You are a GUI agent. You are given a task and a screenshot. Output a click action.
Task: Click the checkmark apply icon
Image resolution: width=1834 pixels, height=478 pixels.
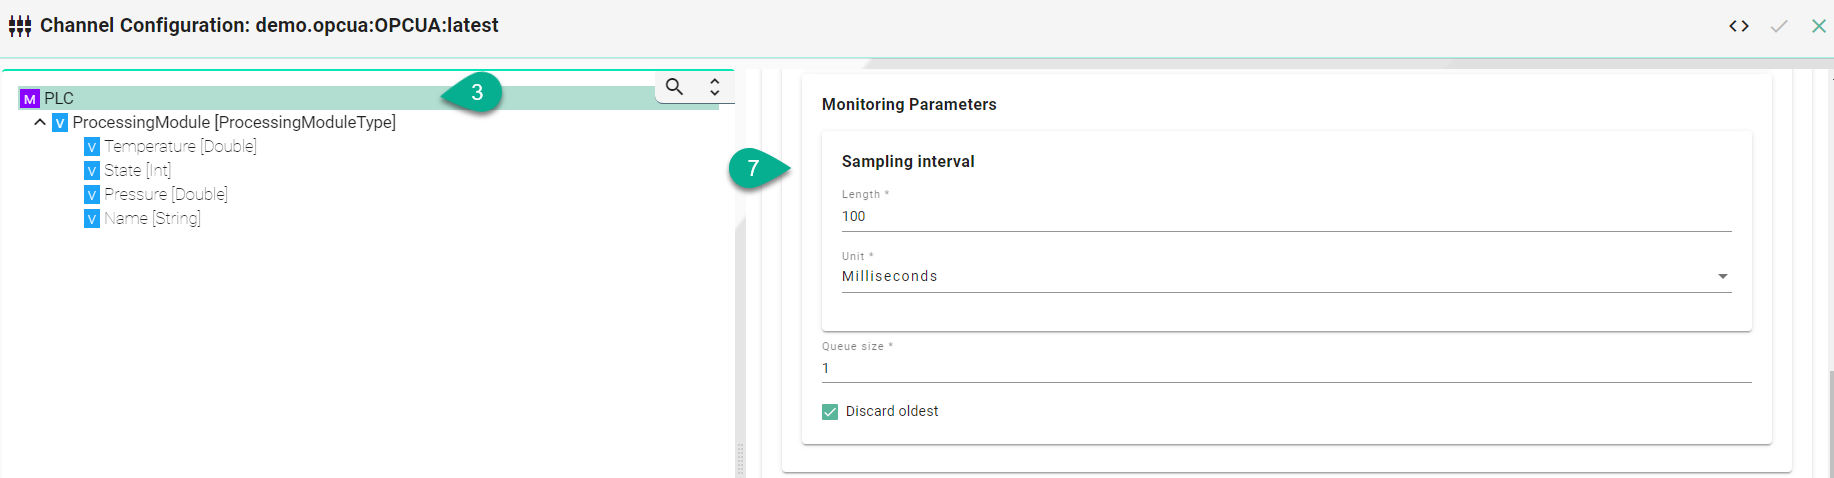coord(1779,27)
